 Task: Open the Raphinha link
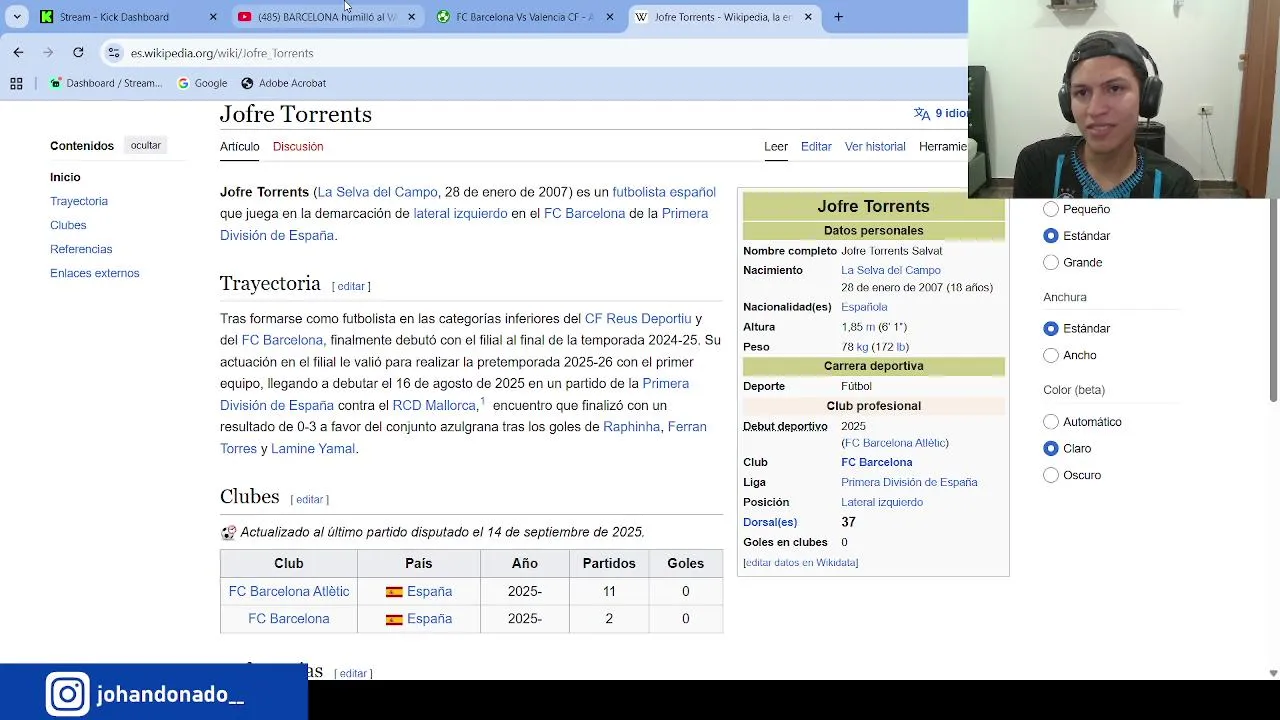[x=631, y=426]
